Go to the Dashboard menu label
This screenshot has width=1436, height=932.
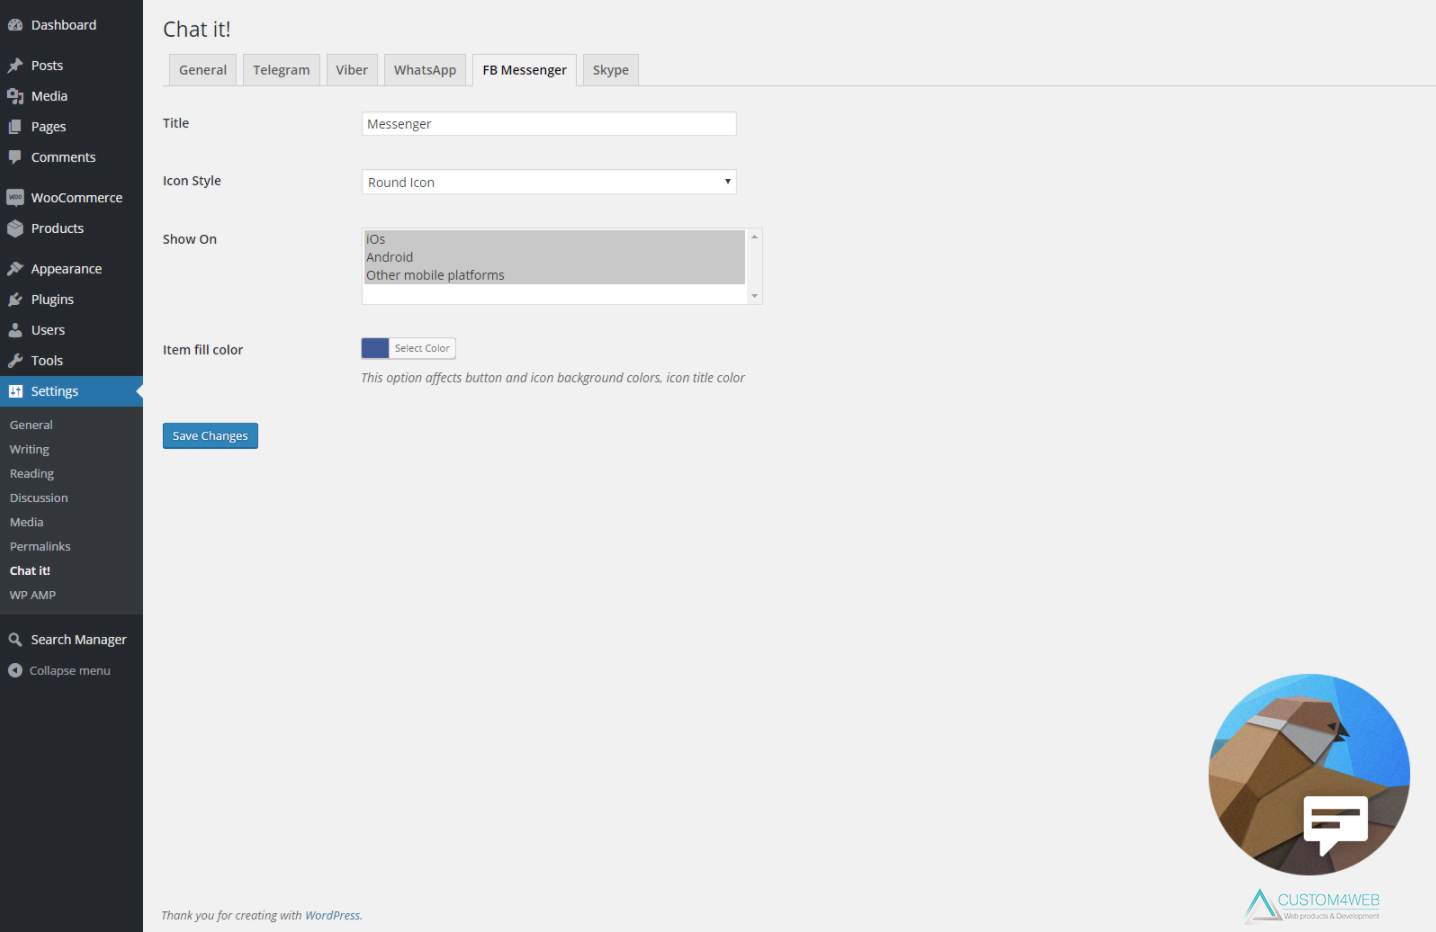(64, 25)
